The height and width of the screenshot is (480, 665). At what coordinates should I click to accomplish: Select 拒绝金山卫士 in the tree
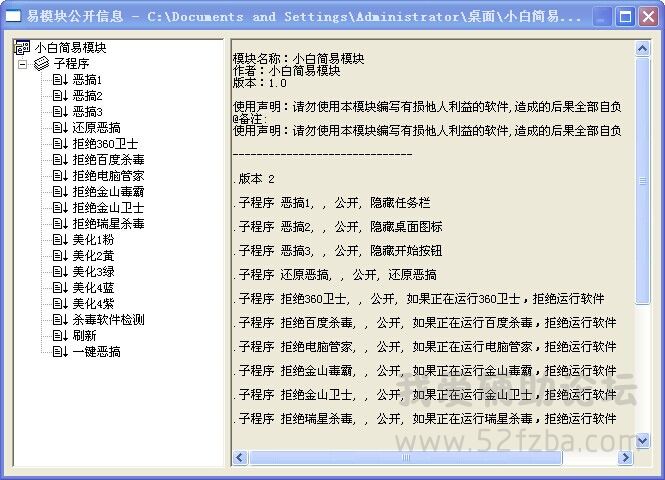108,208
